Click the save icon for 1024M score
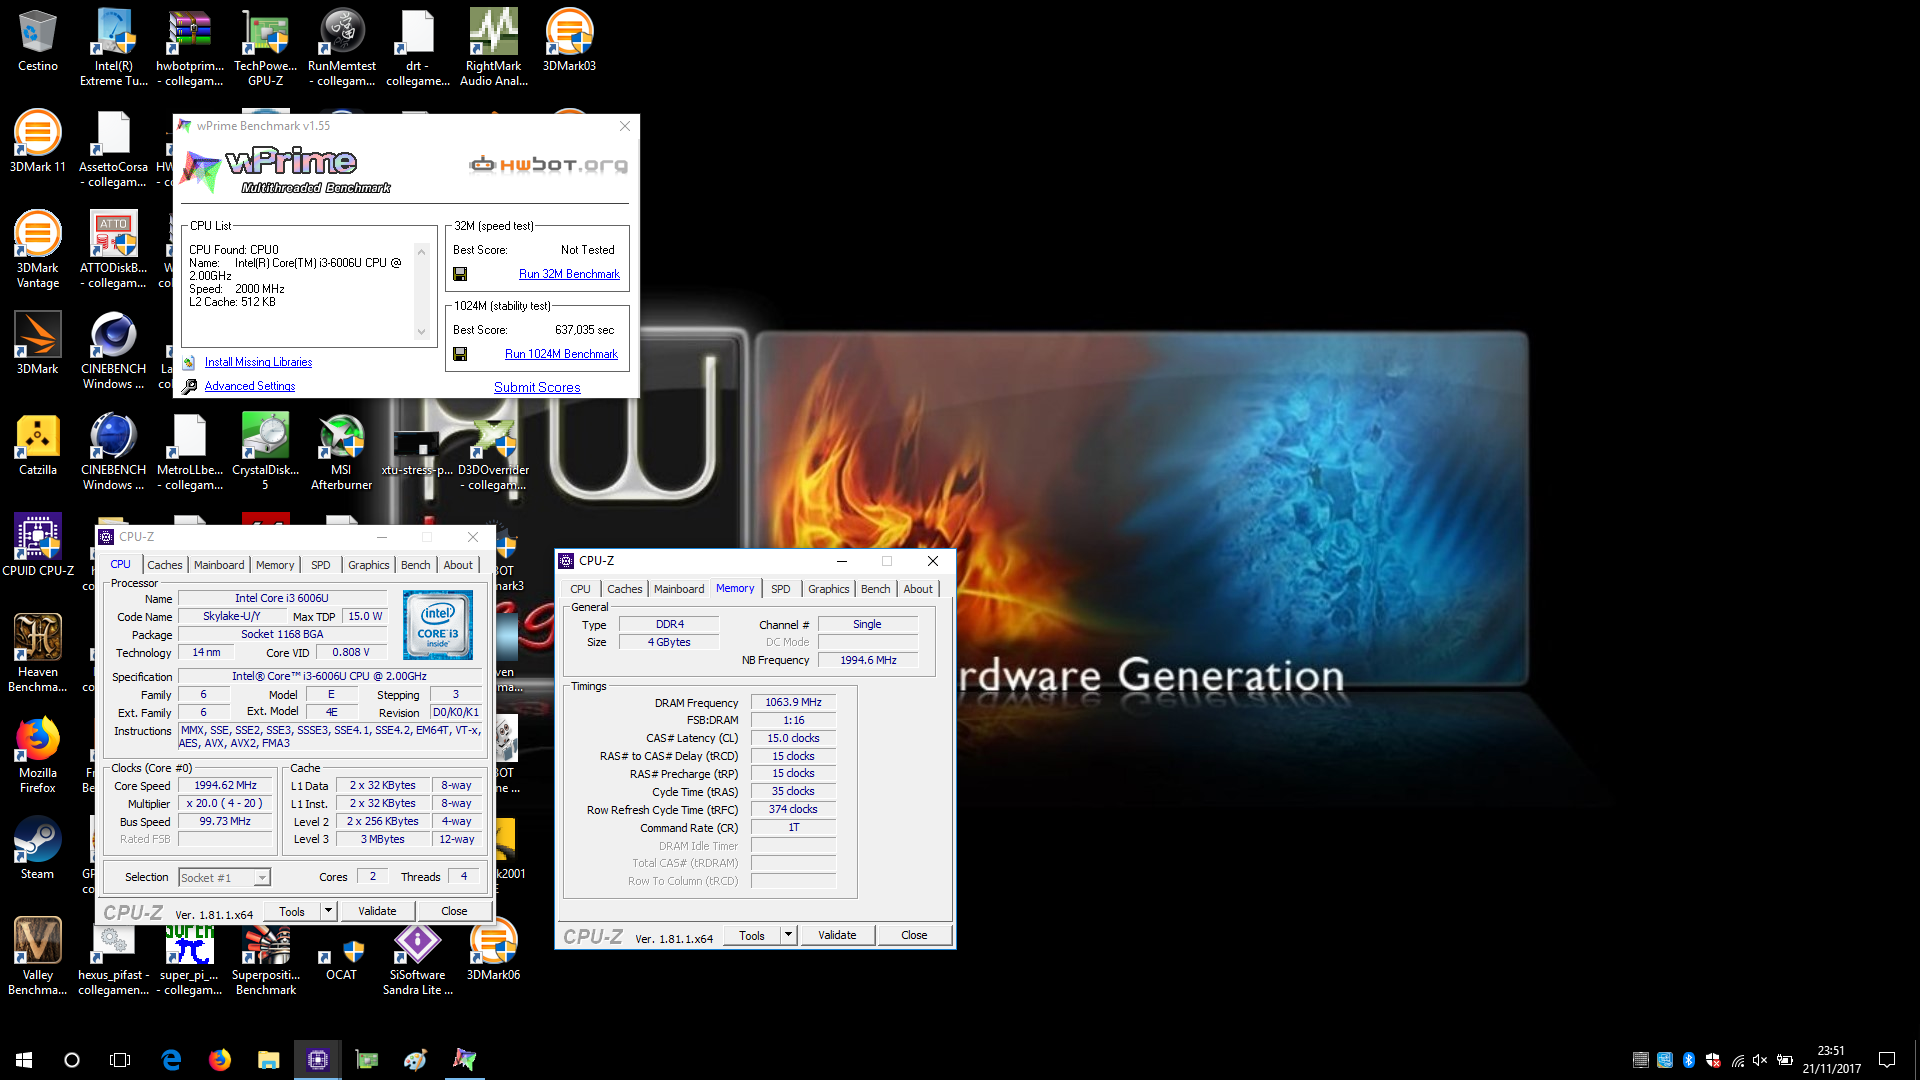This screenshot has width=1920, height=1080. [x=460, y=354]
